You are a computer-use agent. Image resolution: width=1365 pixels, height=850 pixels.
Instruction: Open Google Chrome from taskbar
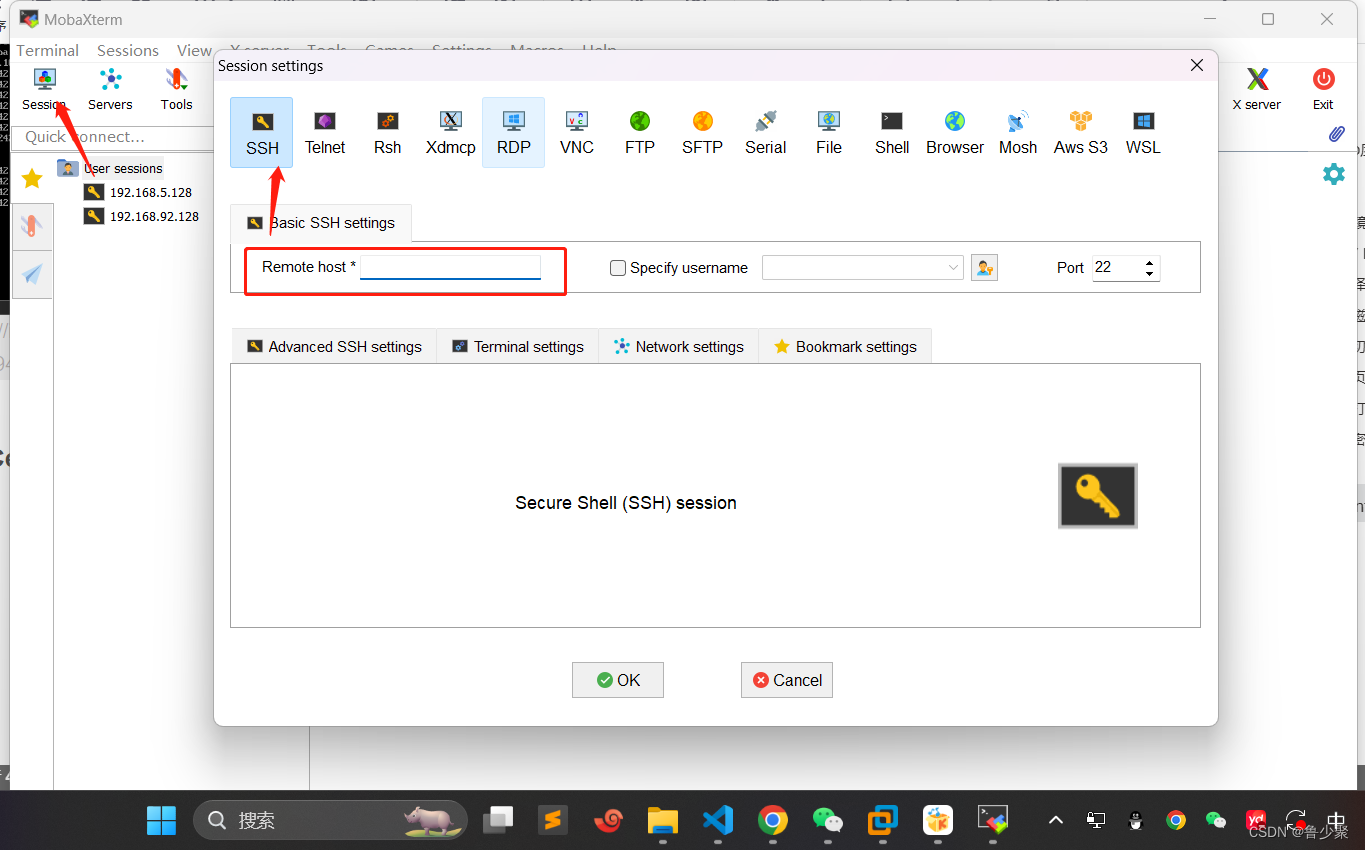772,820
